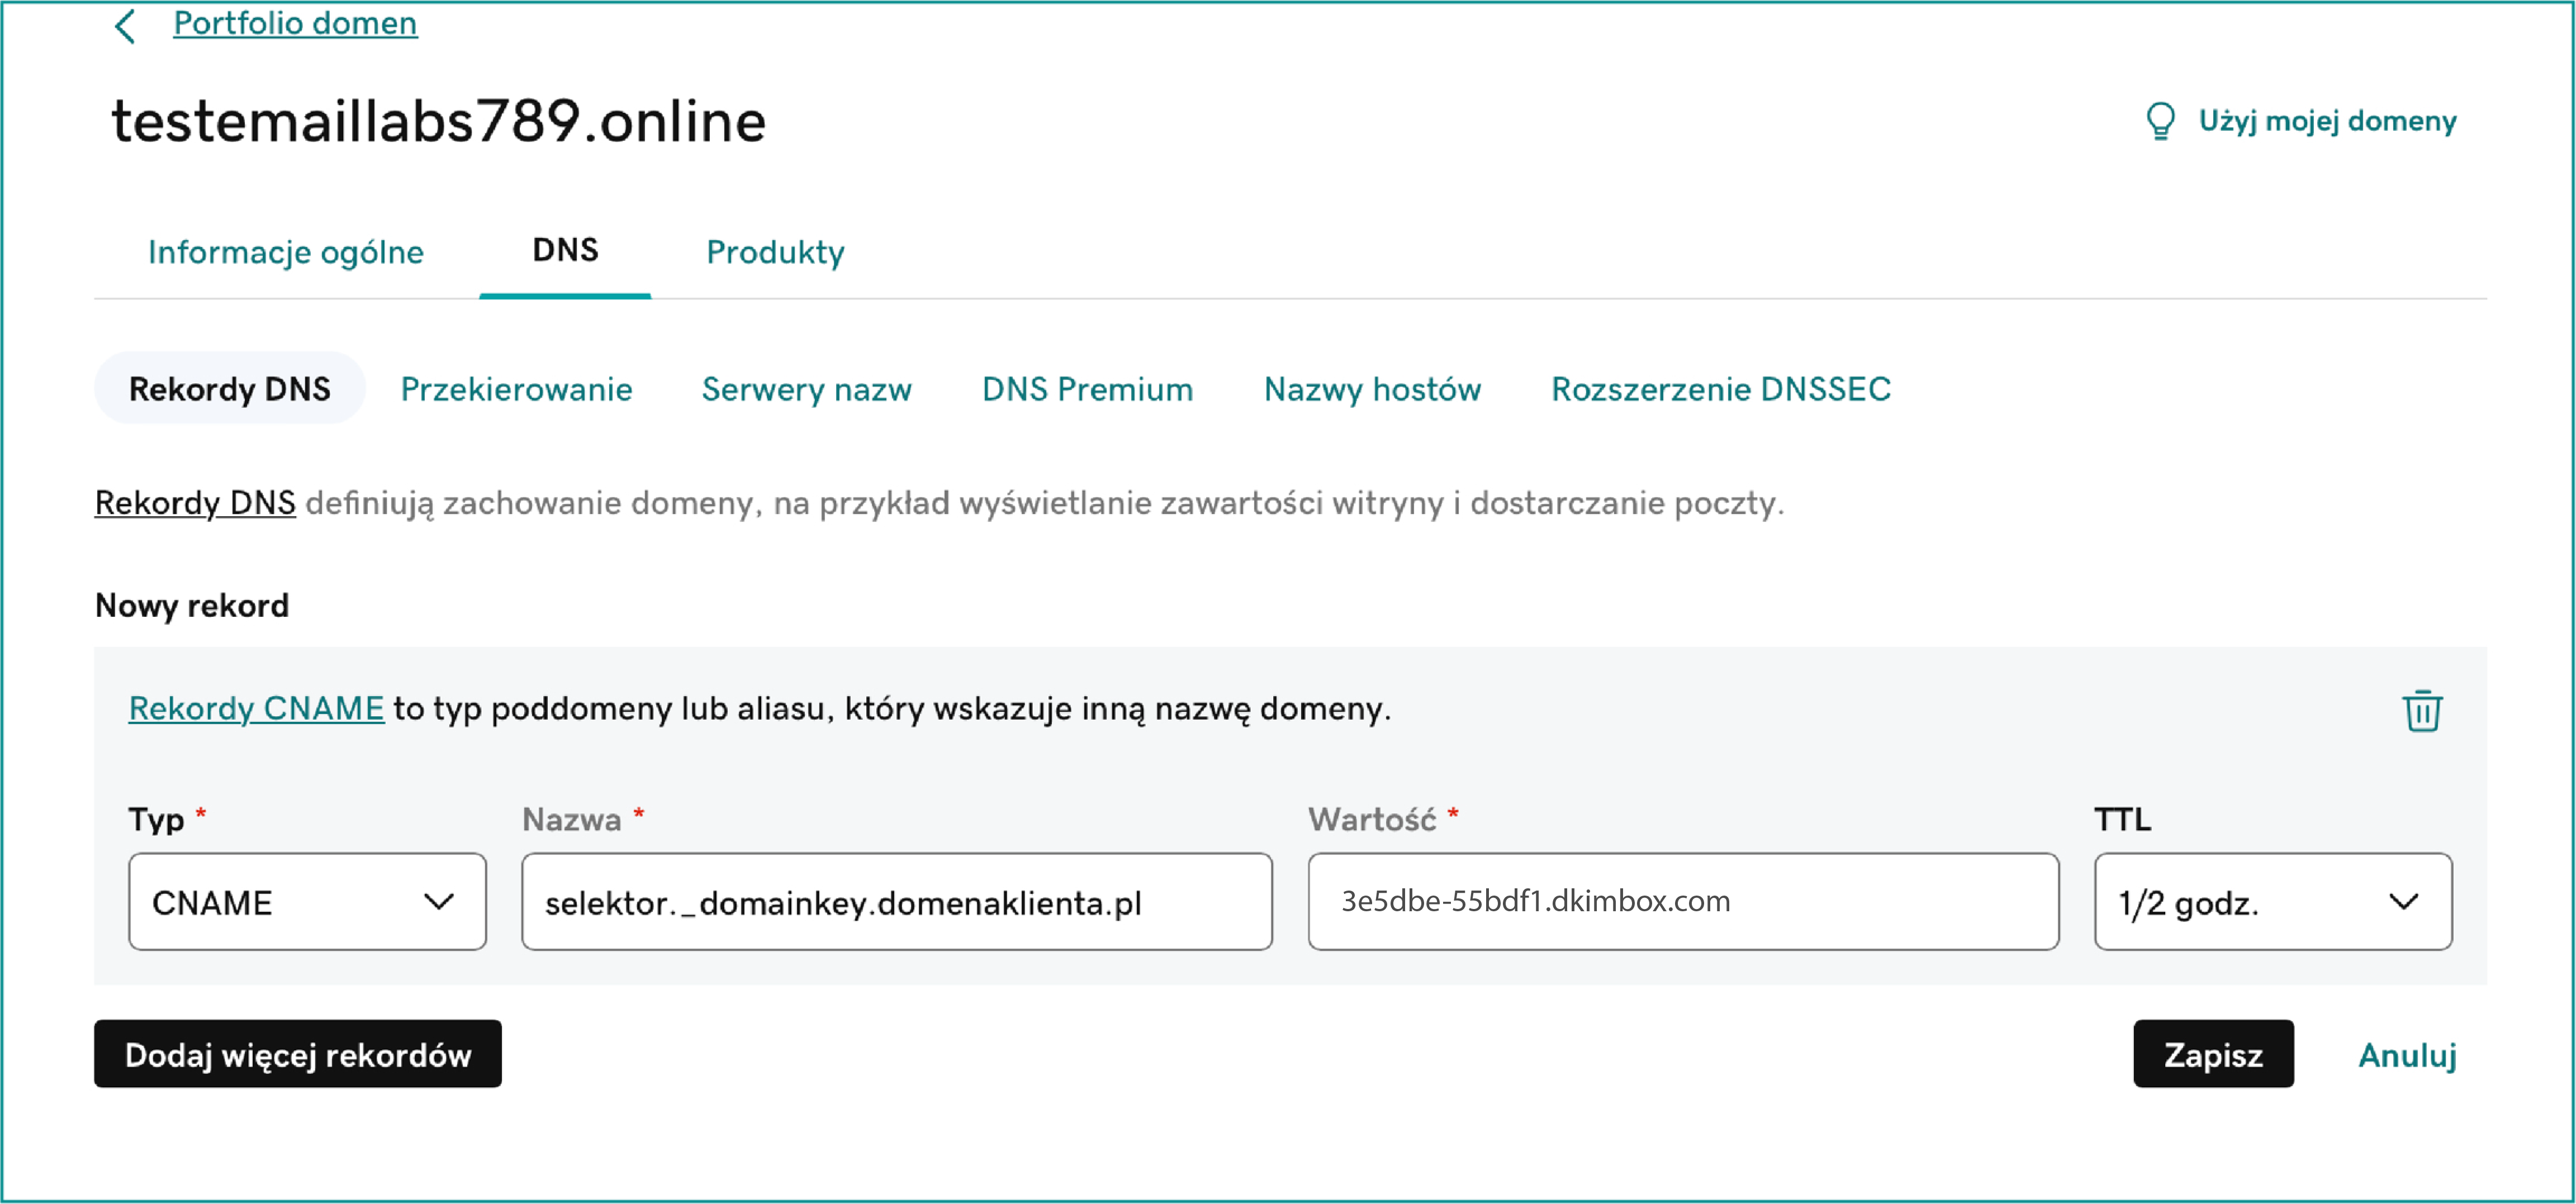
Task: Open Rozszerzenie DNSSEC section
Action: click(1720, 389)
